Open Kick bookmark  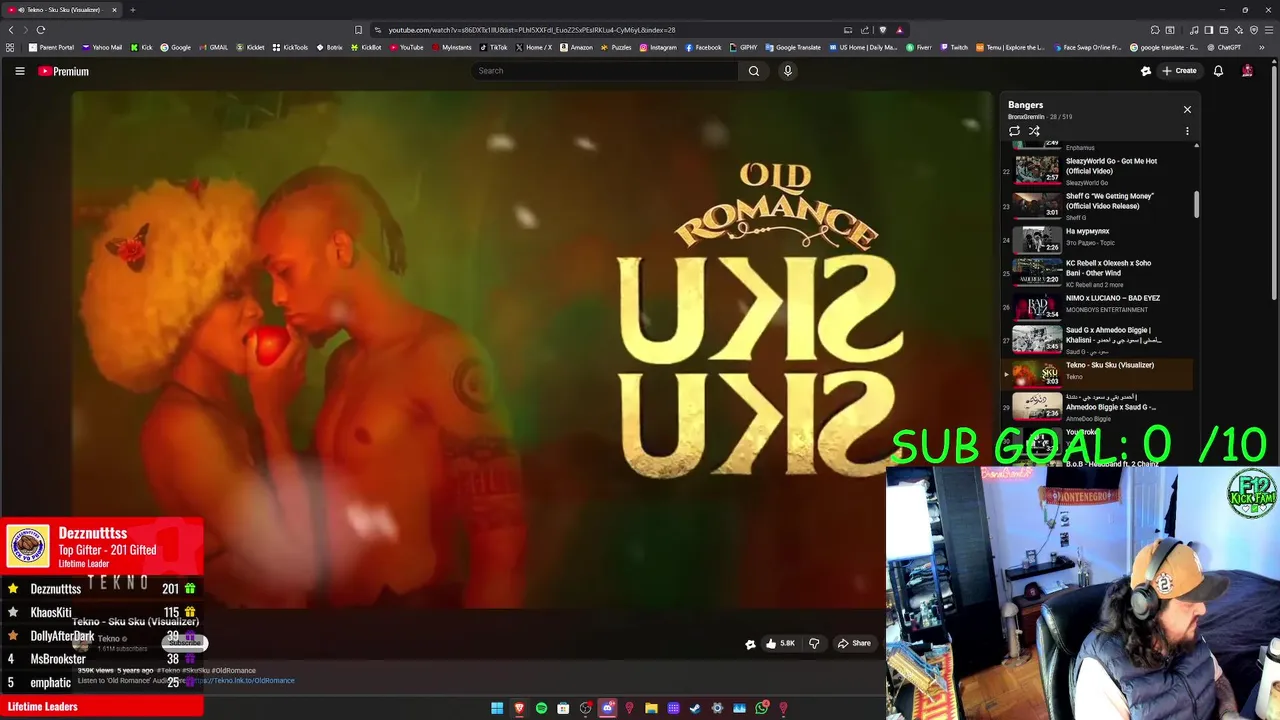tap(142, 47)
